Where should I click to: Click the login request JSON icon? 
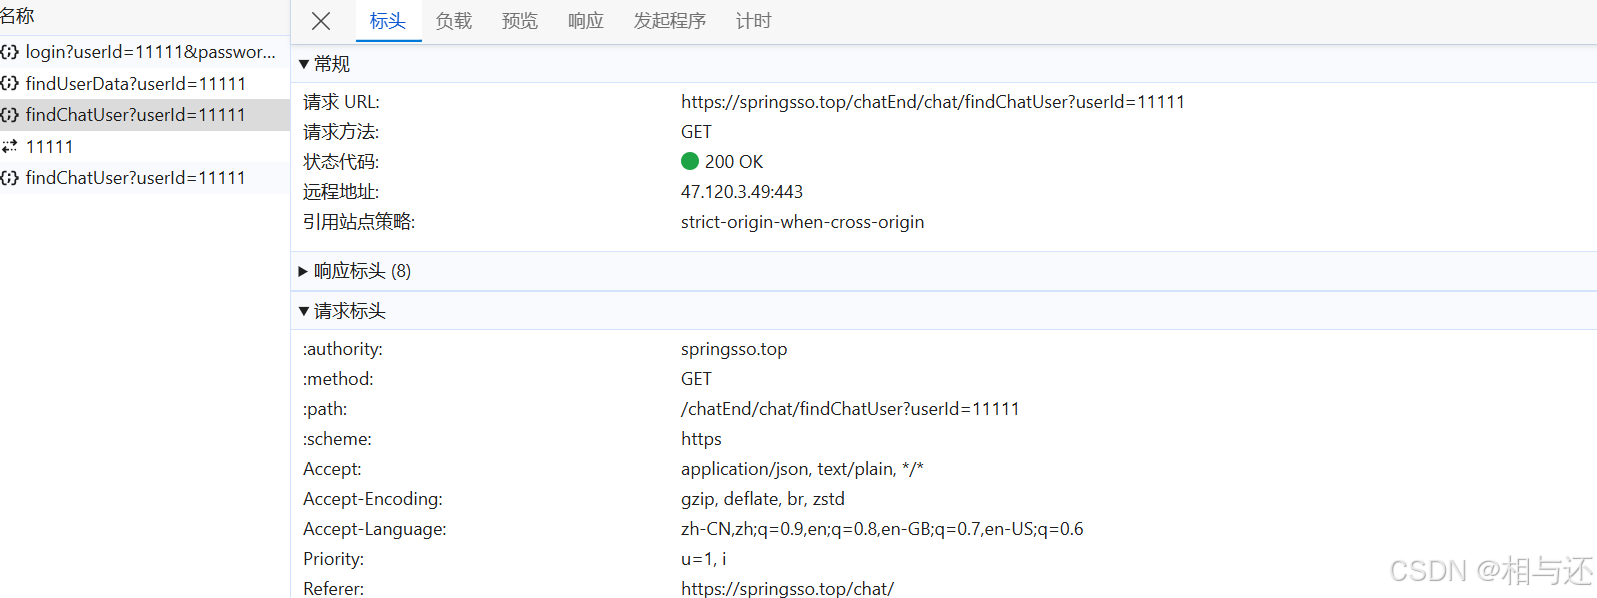coord(10,52)
